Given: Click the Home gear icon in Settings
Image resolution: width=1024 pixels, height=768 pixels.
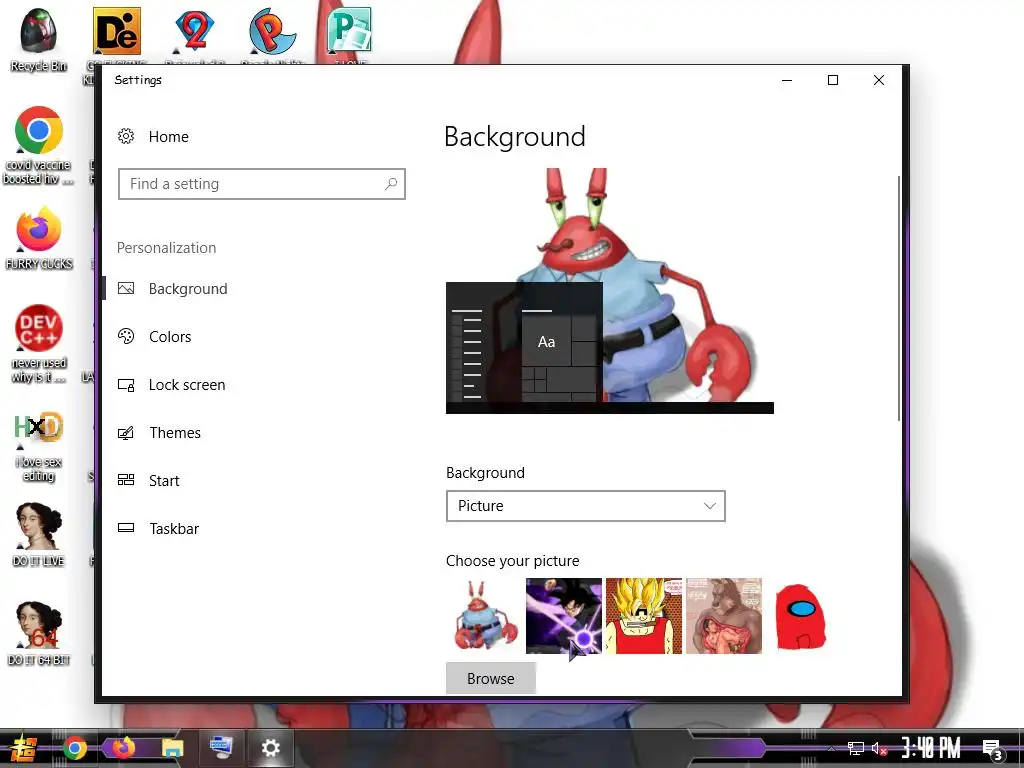Looking at the screenshot, I should (126, 136).
